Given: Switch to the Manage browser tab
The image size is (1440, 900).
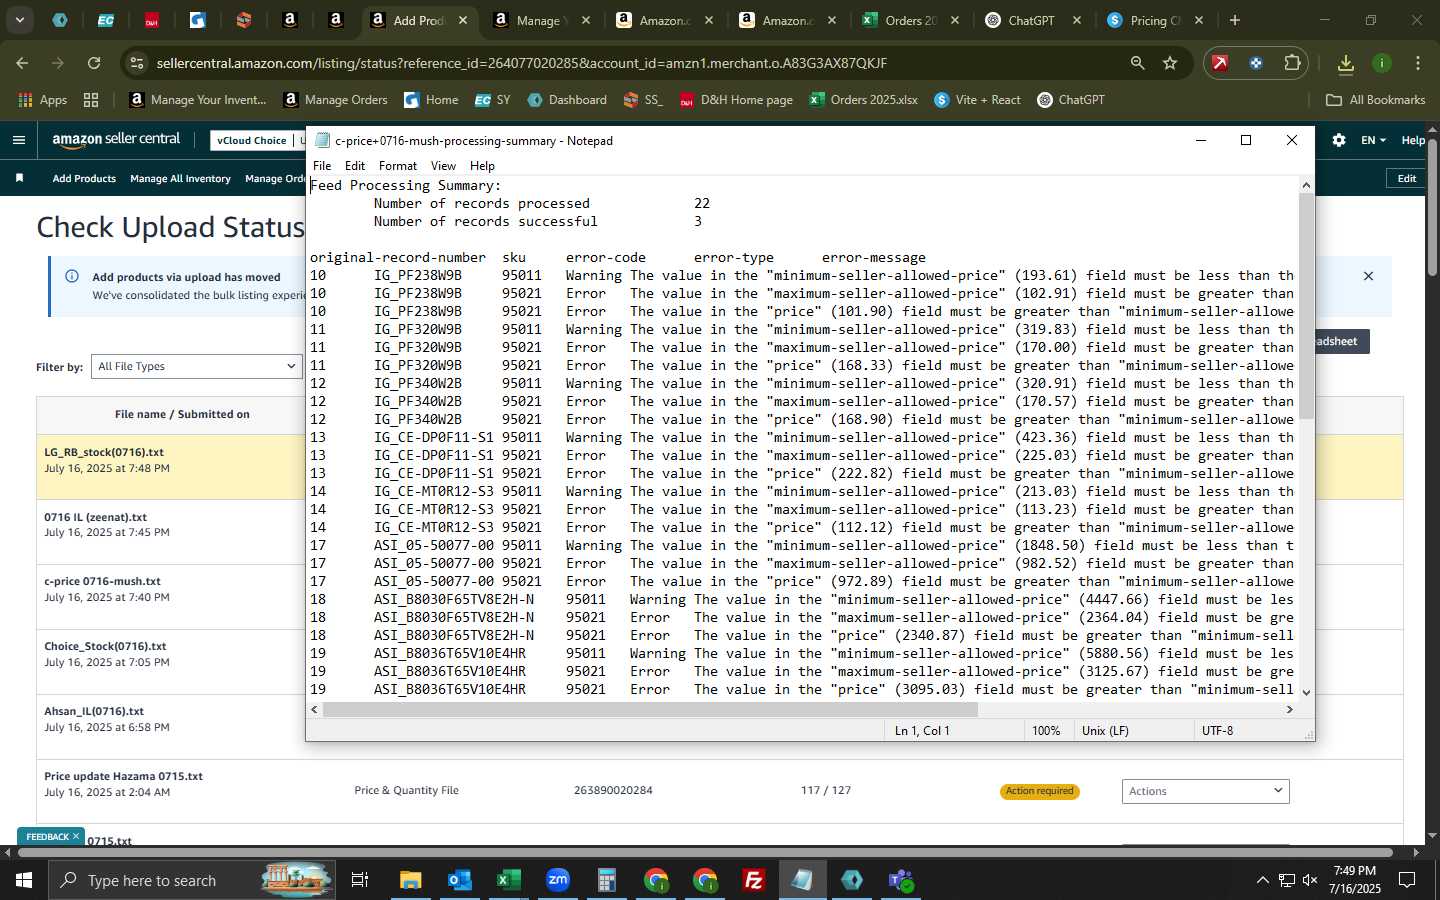Looking at the screenshot, I should pyautogui.click(x=542, y=20).
